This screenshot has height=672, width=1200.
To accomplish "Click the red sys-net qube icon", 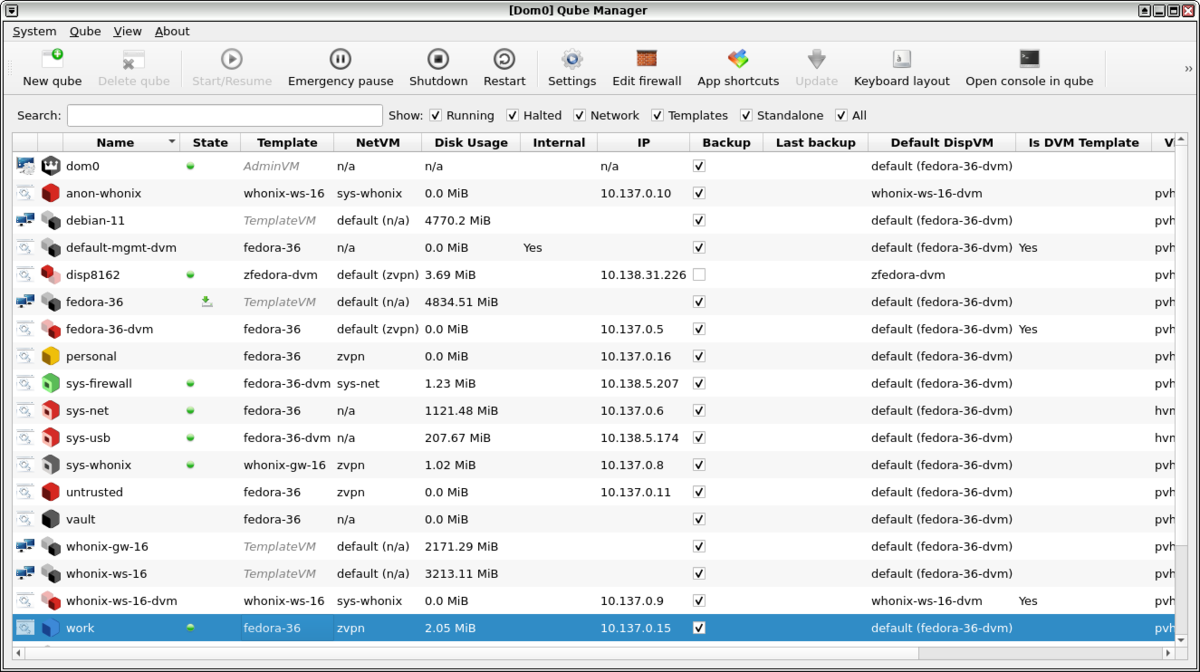I will tap(51, 410).
